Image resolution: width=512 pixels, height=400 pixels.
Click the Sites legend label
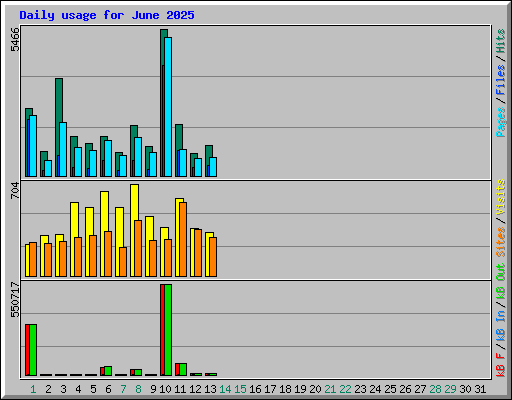(501, 242)
